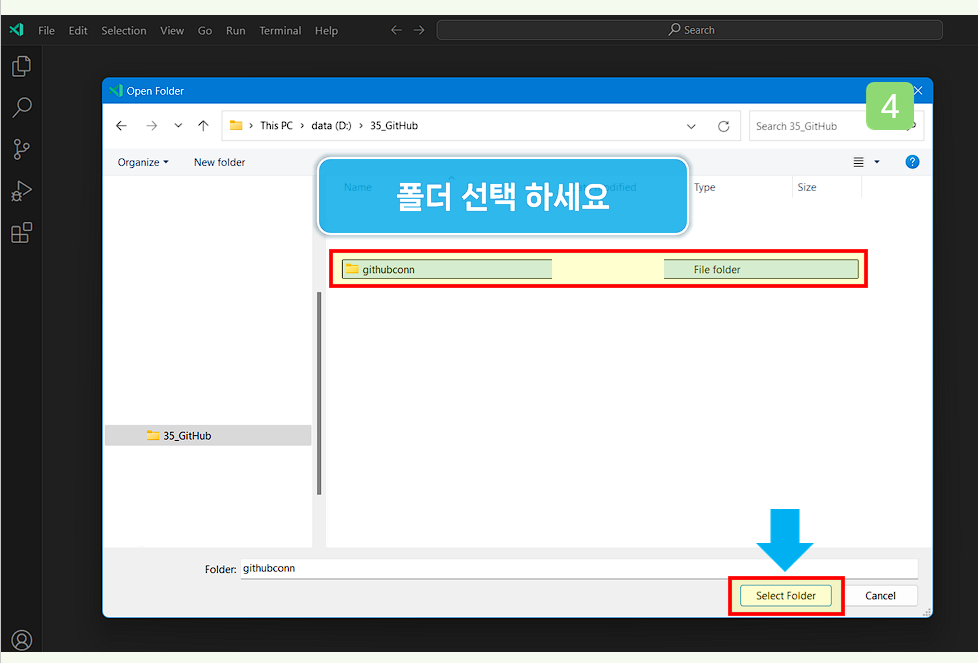Cancel the Open Folder dialog
Viewport: 978px width, 663px height.
pyautogui.click(x=881, y=595)
